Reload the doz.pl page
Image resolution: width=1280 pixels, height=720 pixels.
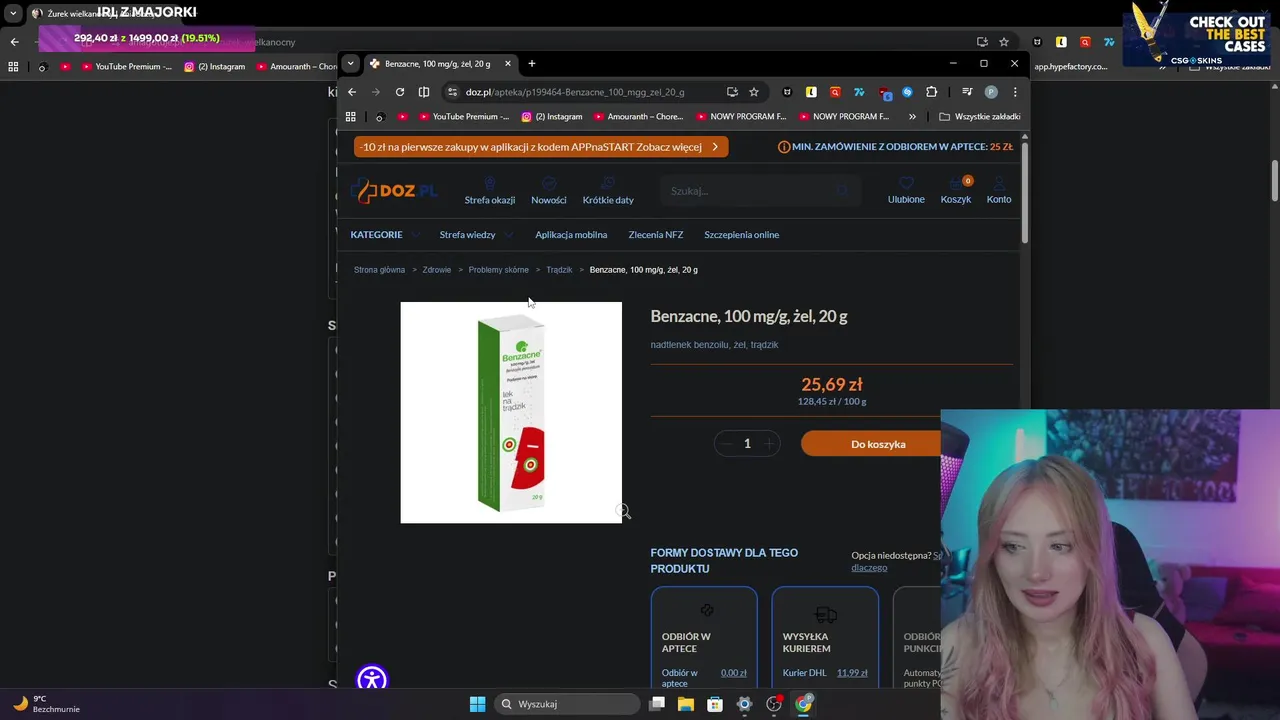pos(400,92)
